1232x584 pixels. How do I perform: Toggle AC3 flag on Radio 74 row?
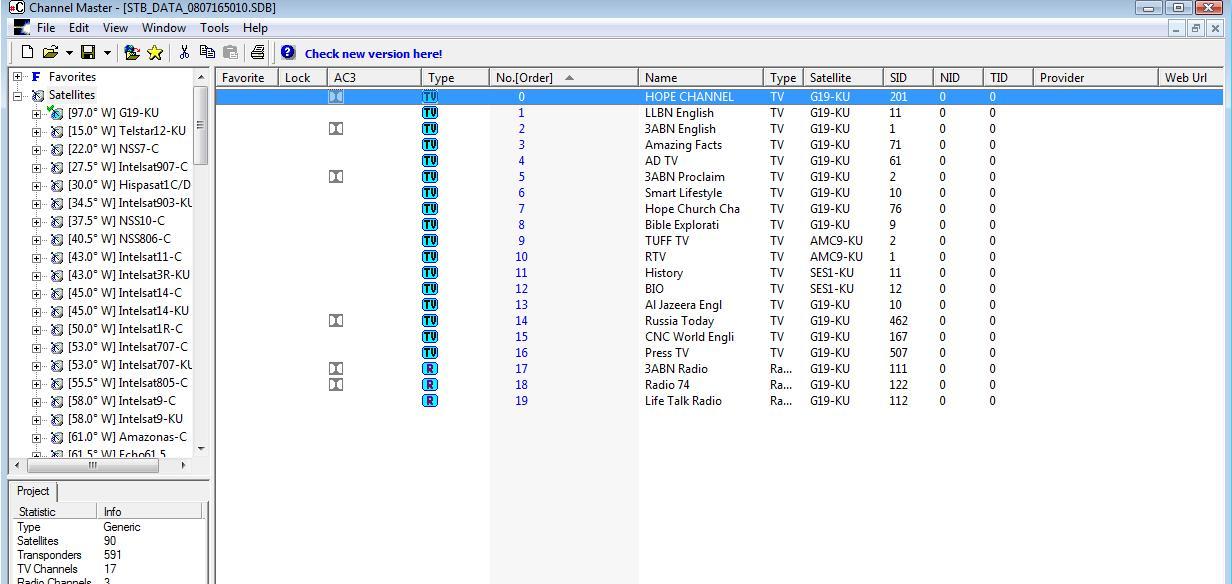[336, 385]
